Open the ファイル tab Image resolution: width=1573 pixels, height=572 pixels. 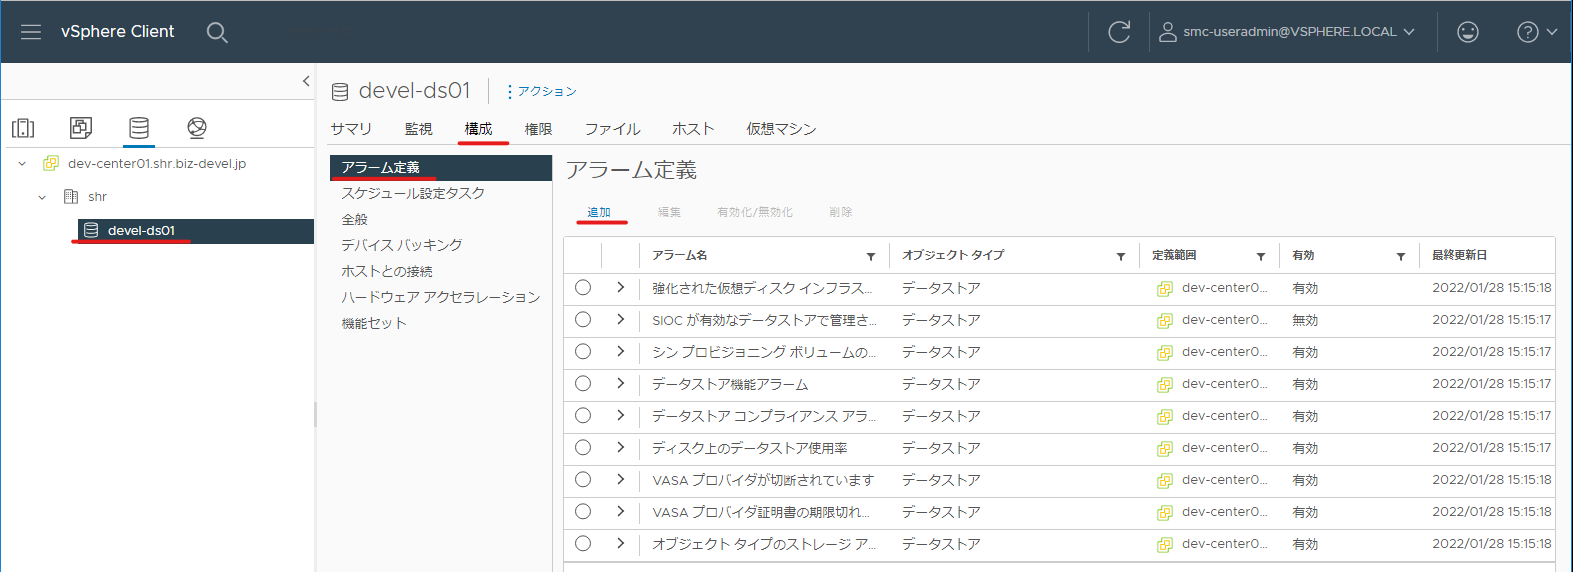pos(612,129)
